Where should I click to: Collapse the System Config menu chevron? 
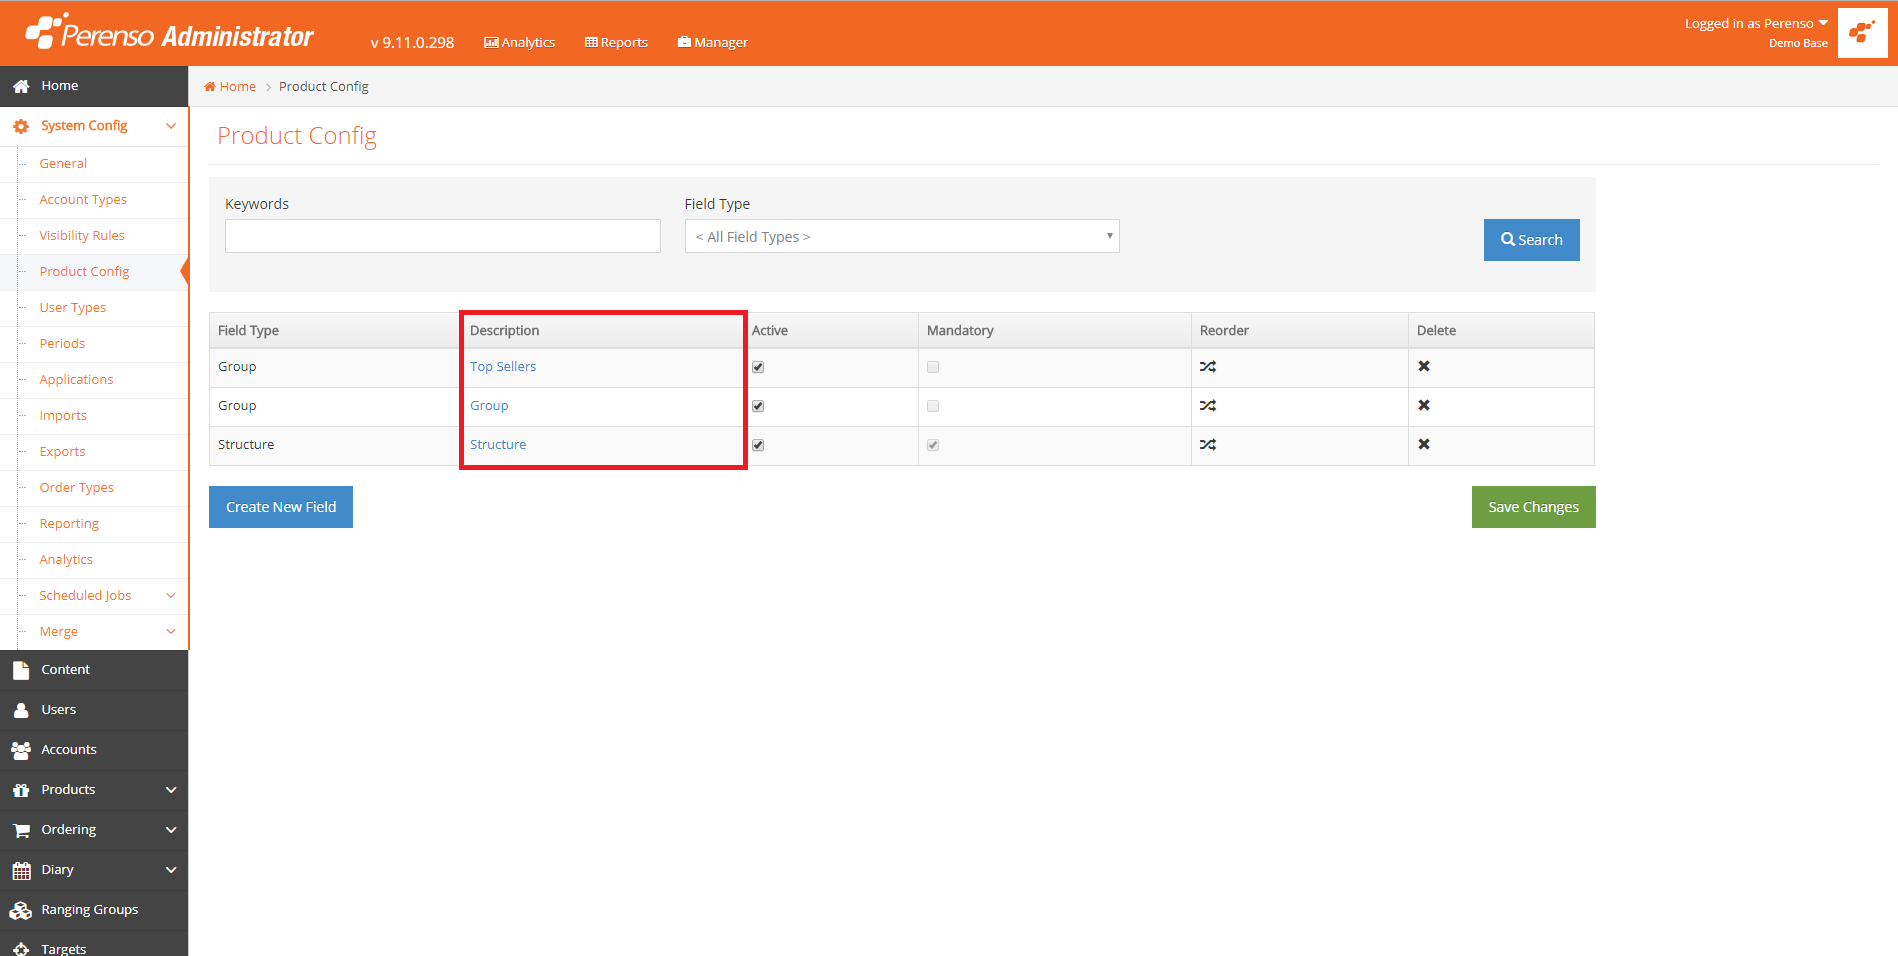point(171,126)
